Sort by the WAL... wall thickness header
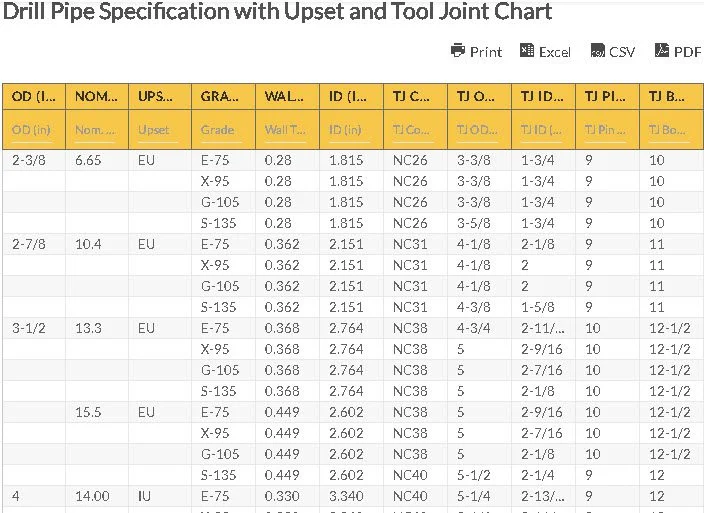The image size is (704, 513). click(285, 97)
